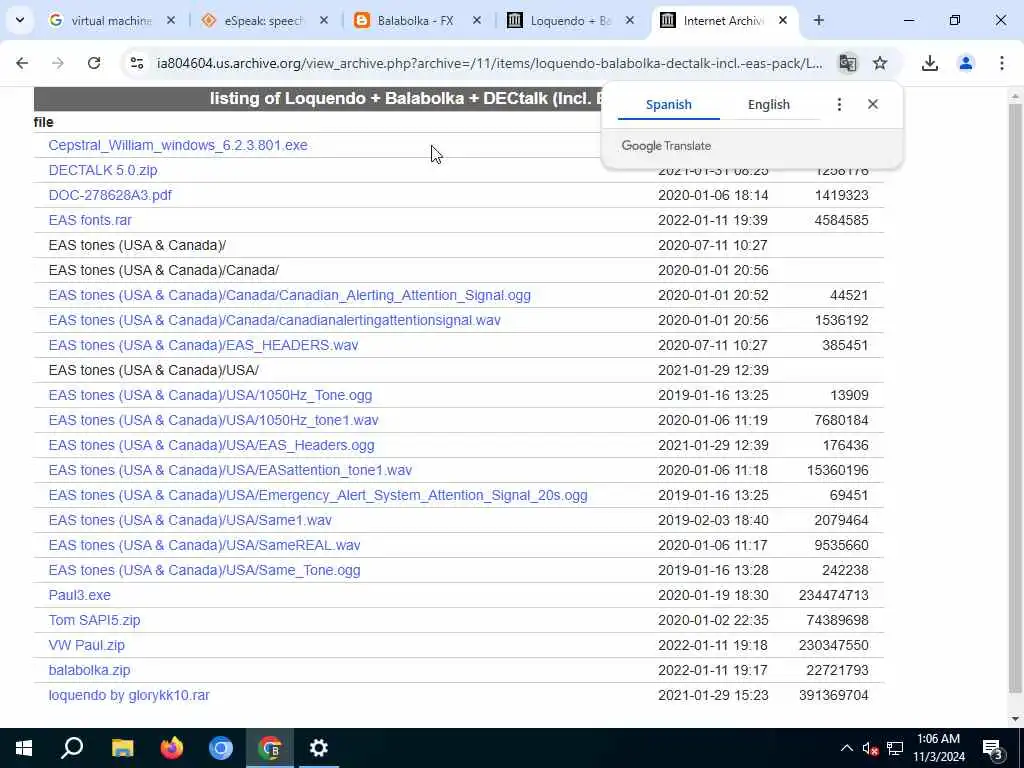Click the EAS tones (USA & Canada)/Canada/ folder row
The image size is (1024, 768).
tap(458, 270)
